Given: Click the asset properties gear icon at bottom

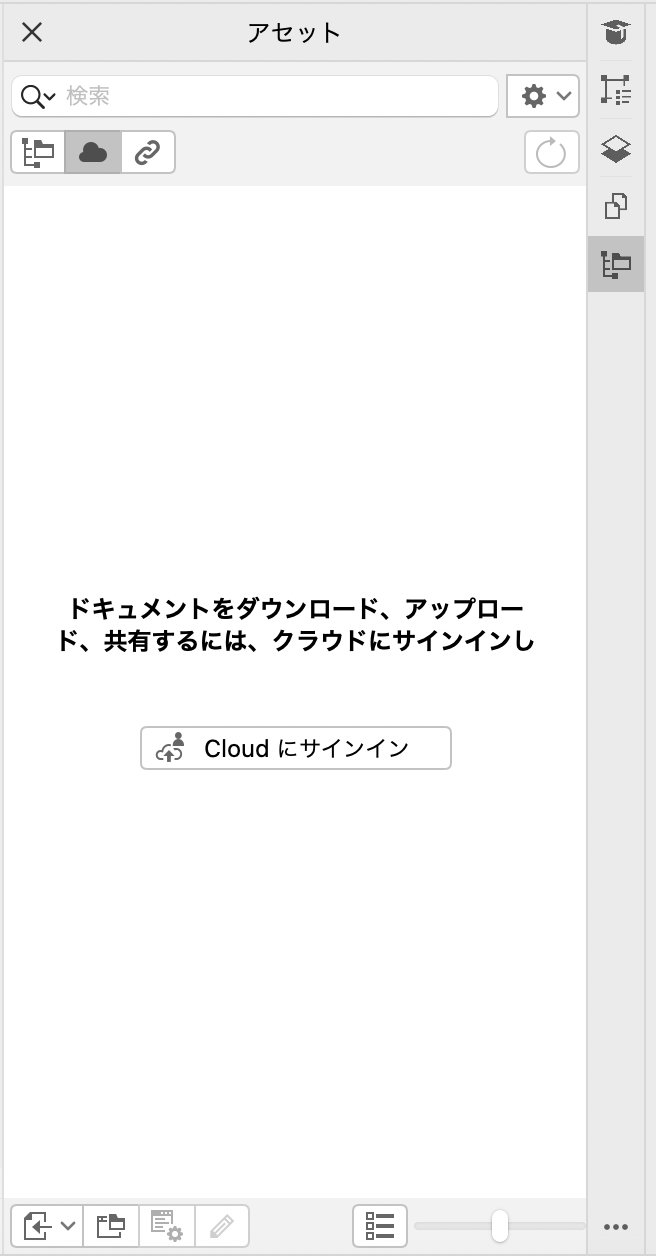Looking at the screenshot, I should [166, 1225].
